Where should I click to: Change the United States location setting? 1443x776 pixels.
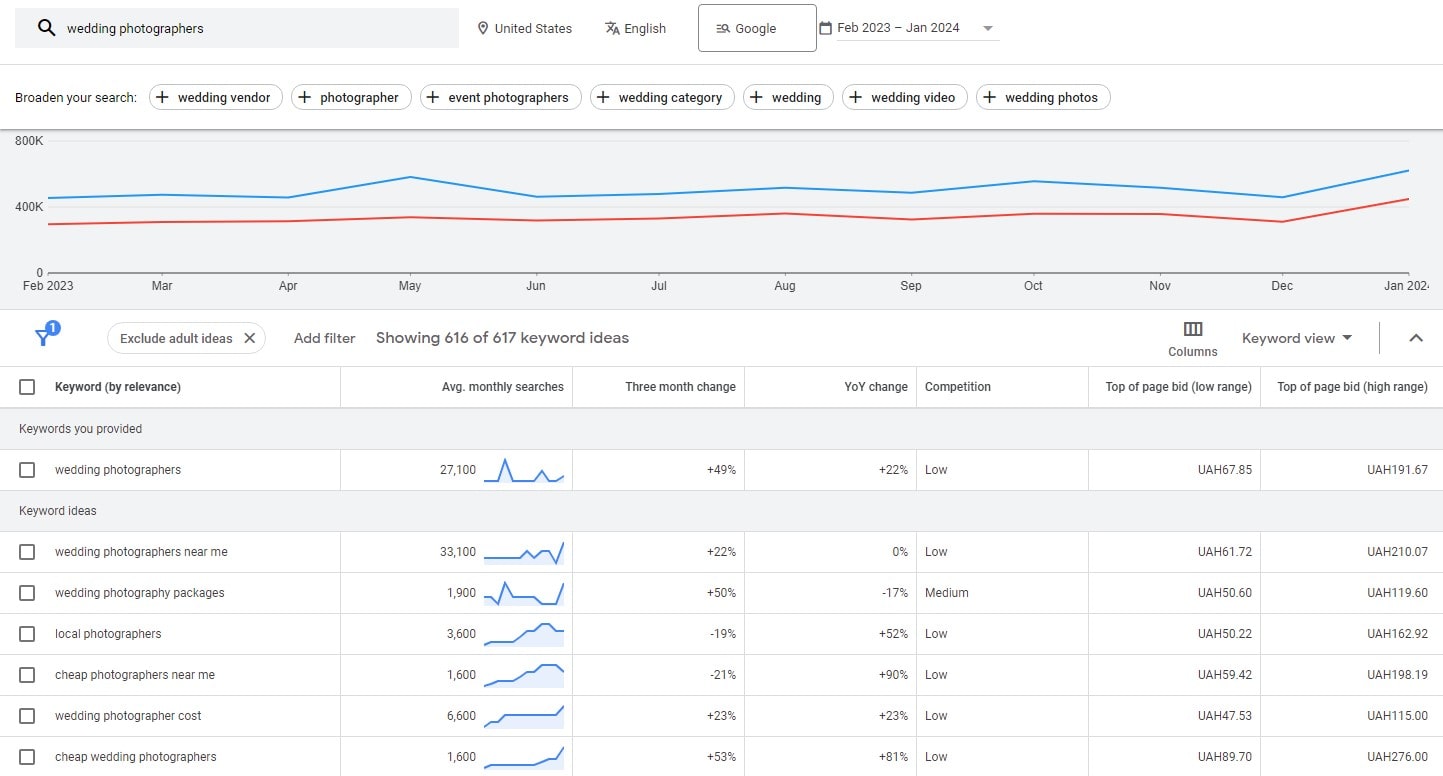click(525, 28)
